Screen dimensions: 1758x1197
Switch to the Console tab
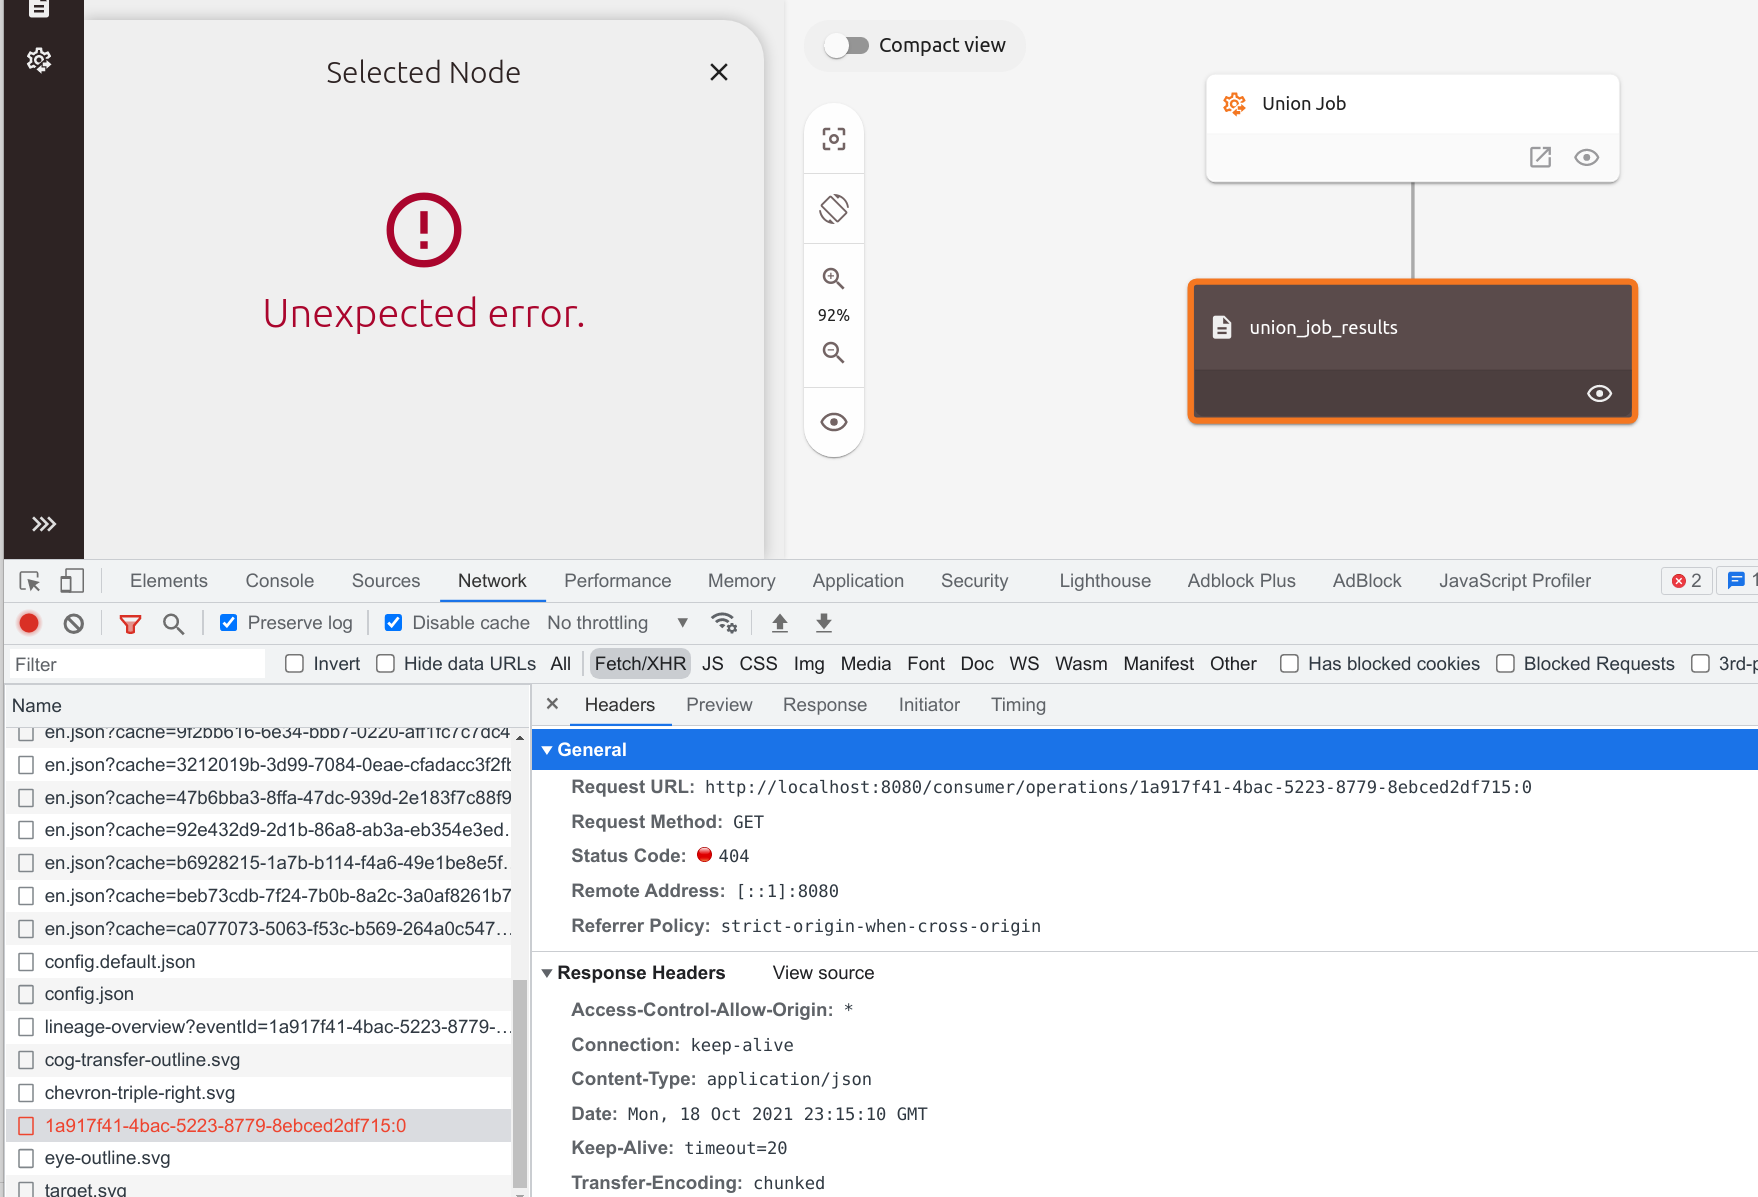point(279,580)
